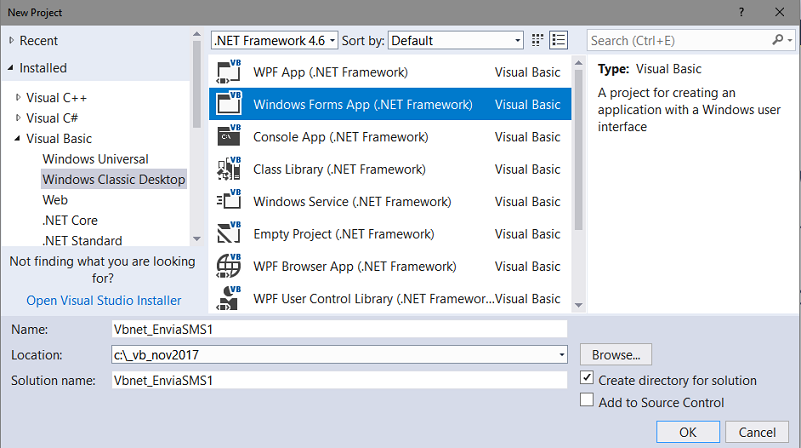This screenshot has width=801, height=448.
Task: Select .NET Standard category
Action: coord(82,240)
